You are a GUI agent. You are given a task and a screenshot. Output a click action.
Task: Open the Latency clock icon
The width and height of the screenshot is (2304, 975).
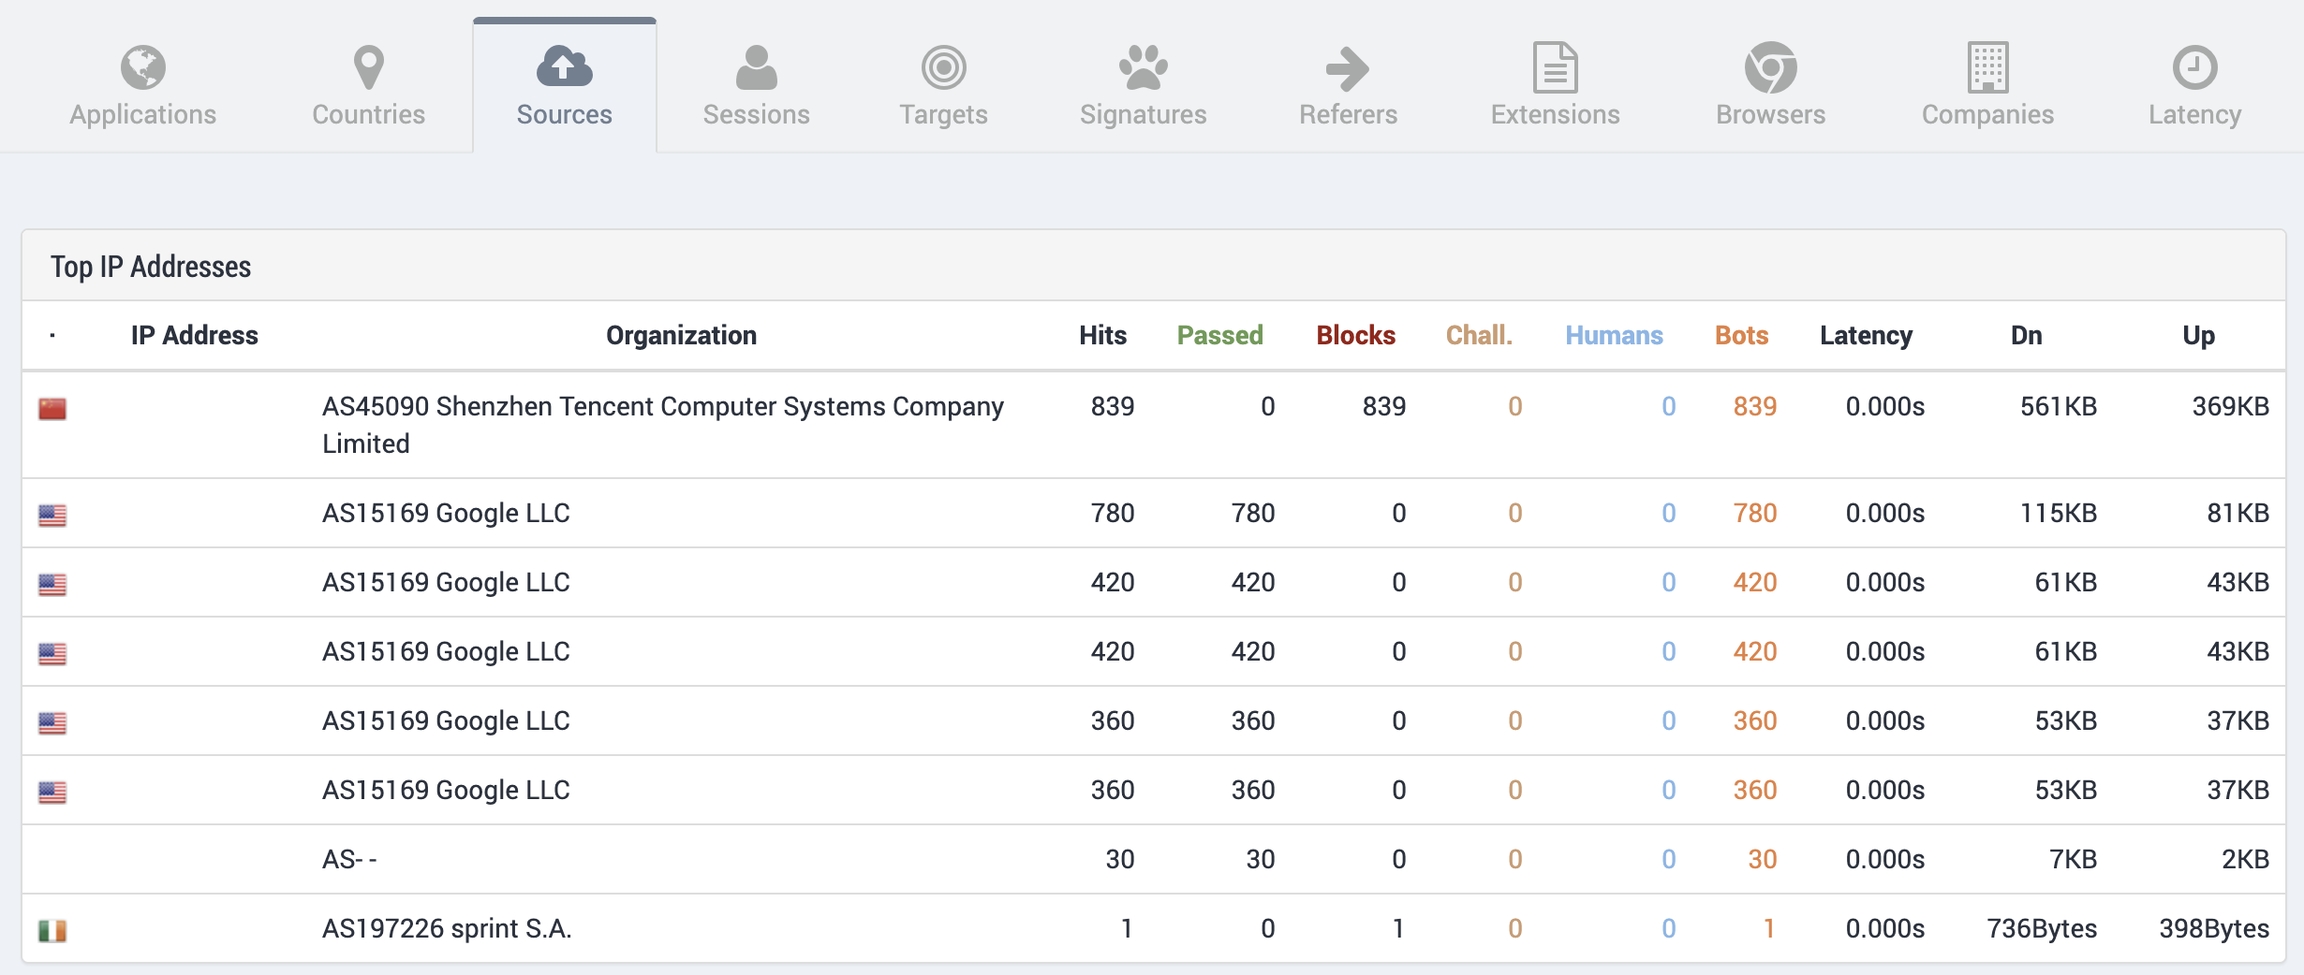(2194, 67)
